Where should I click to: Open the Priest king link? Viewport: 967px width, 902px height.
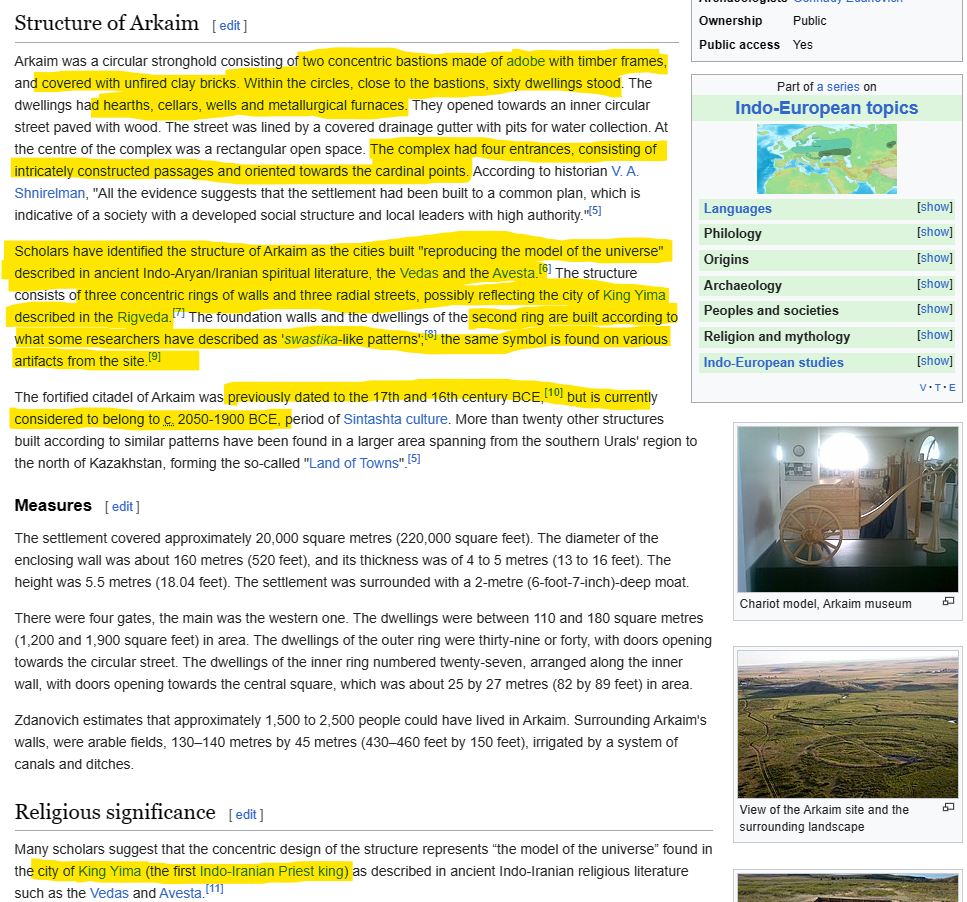(x=311, y=872)
